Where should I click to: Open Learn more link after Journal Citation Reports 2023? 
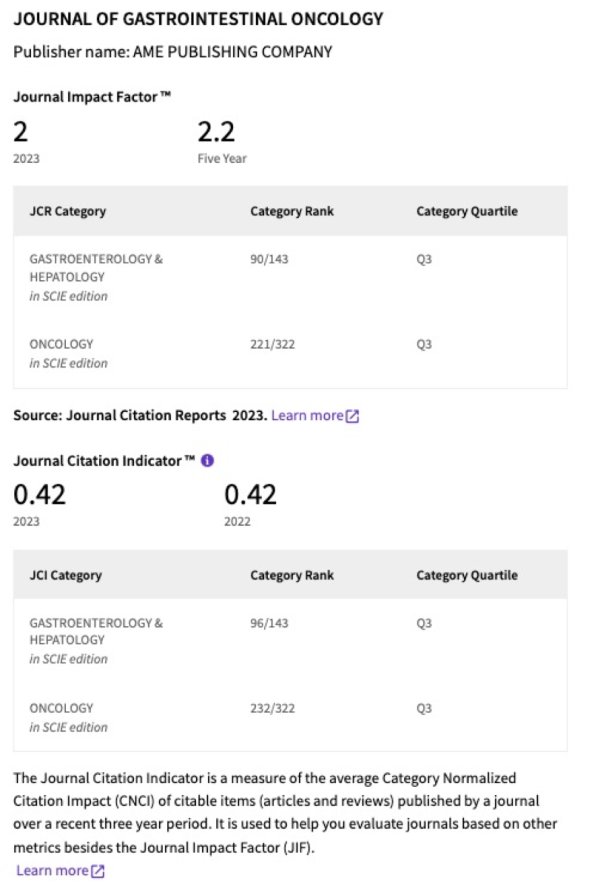click(x=306, y=415)
